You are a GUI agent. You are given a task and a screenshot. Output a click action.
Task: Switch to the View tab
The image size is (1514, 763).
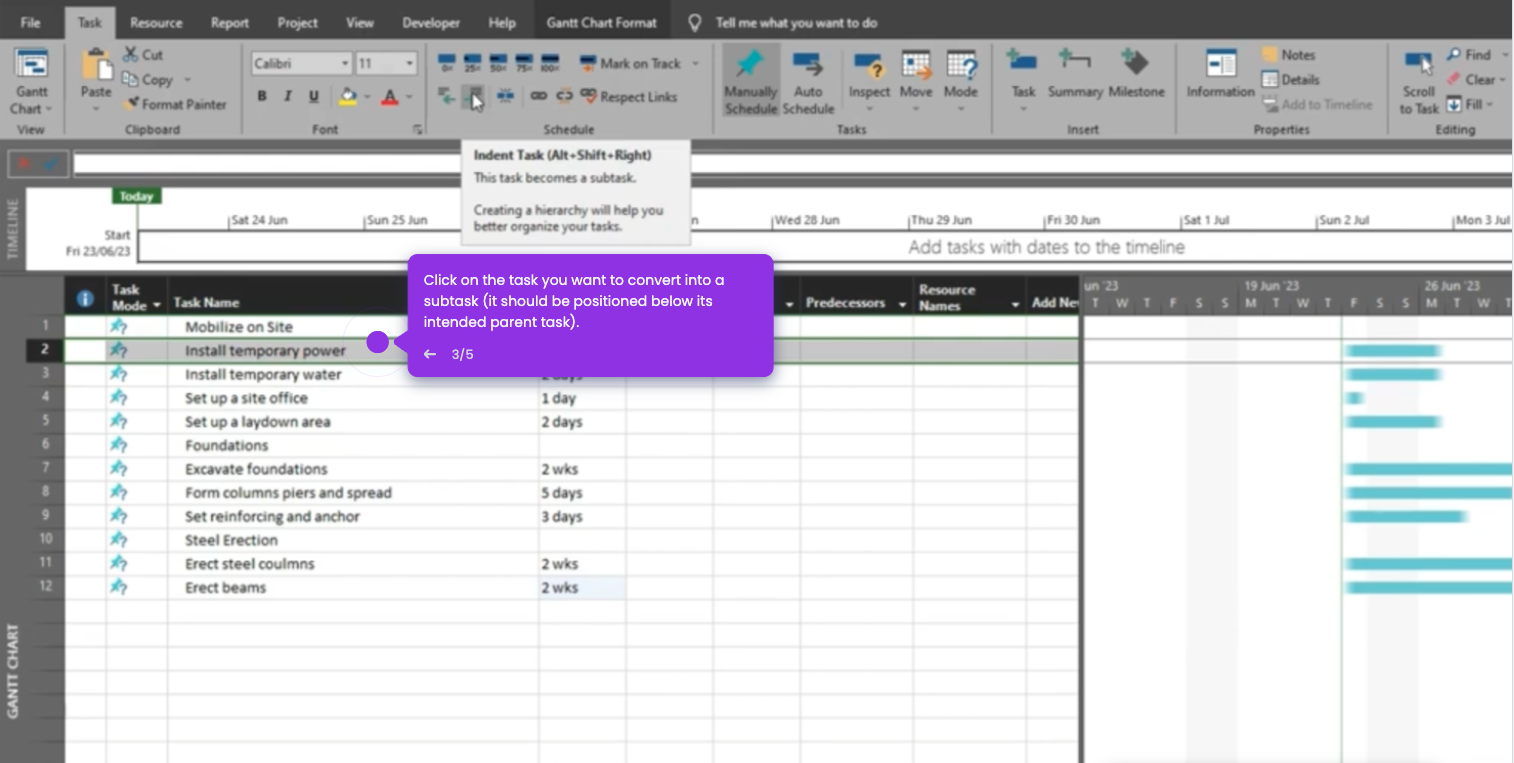tap(360, 22)
